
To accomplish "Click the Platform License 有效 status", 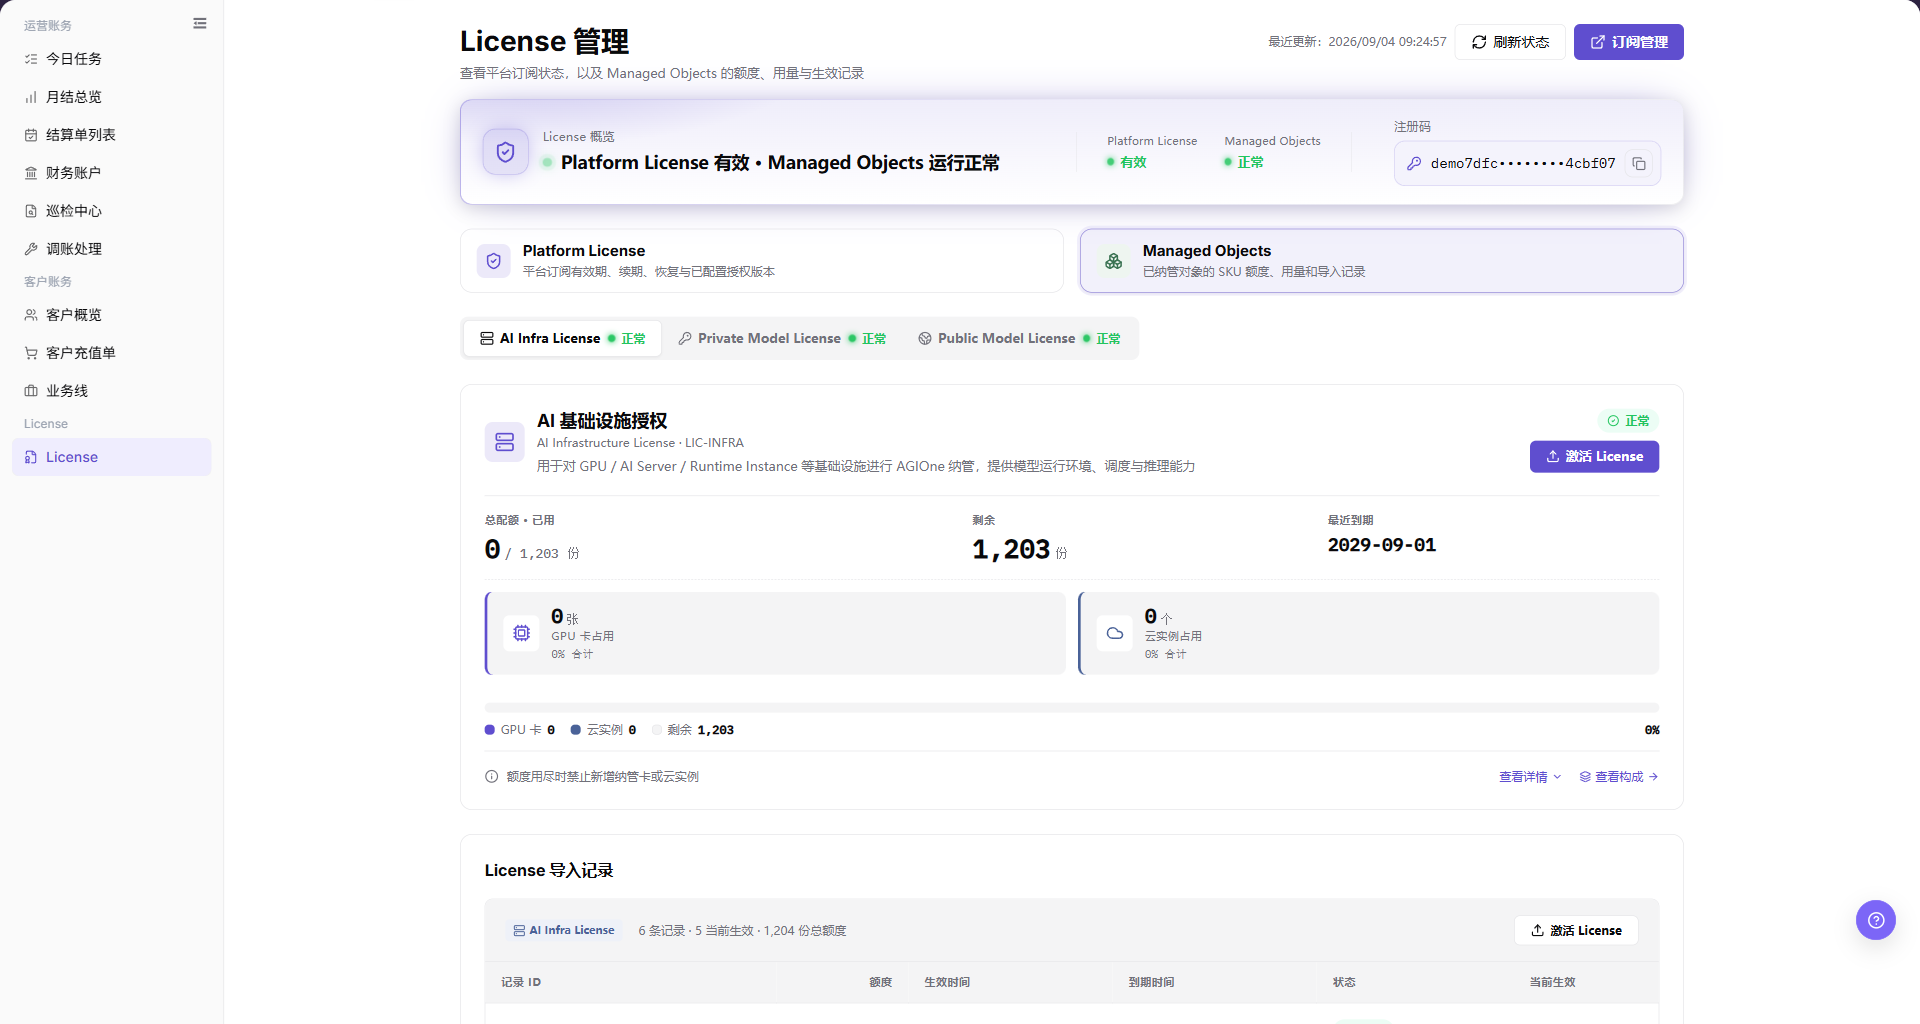I will [x=1127, y=162].
